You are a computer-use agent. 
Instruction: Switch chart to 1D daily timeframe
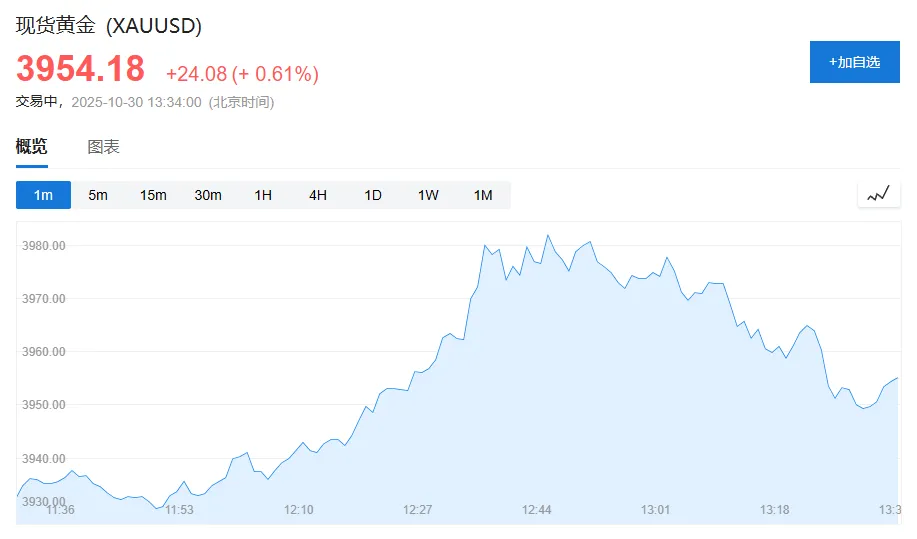[373, 195]
